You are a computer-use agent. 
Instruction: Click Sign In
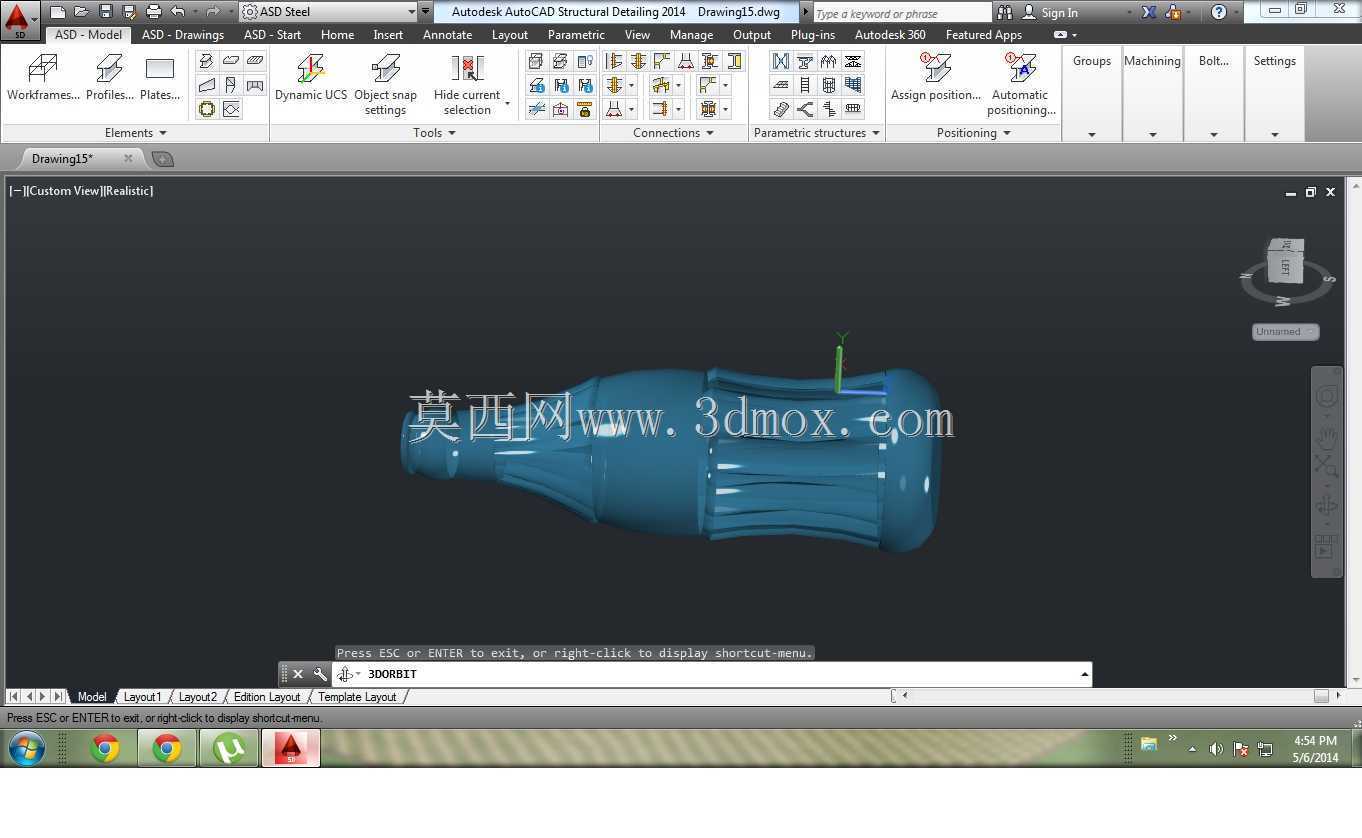pyautogui.click(x=1059, y=13)
